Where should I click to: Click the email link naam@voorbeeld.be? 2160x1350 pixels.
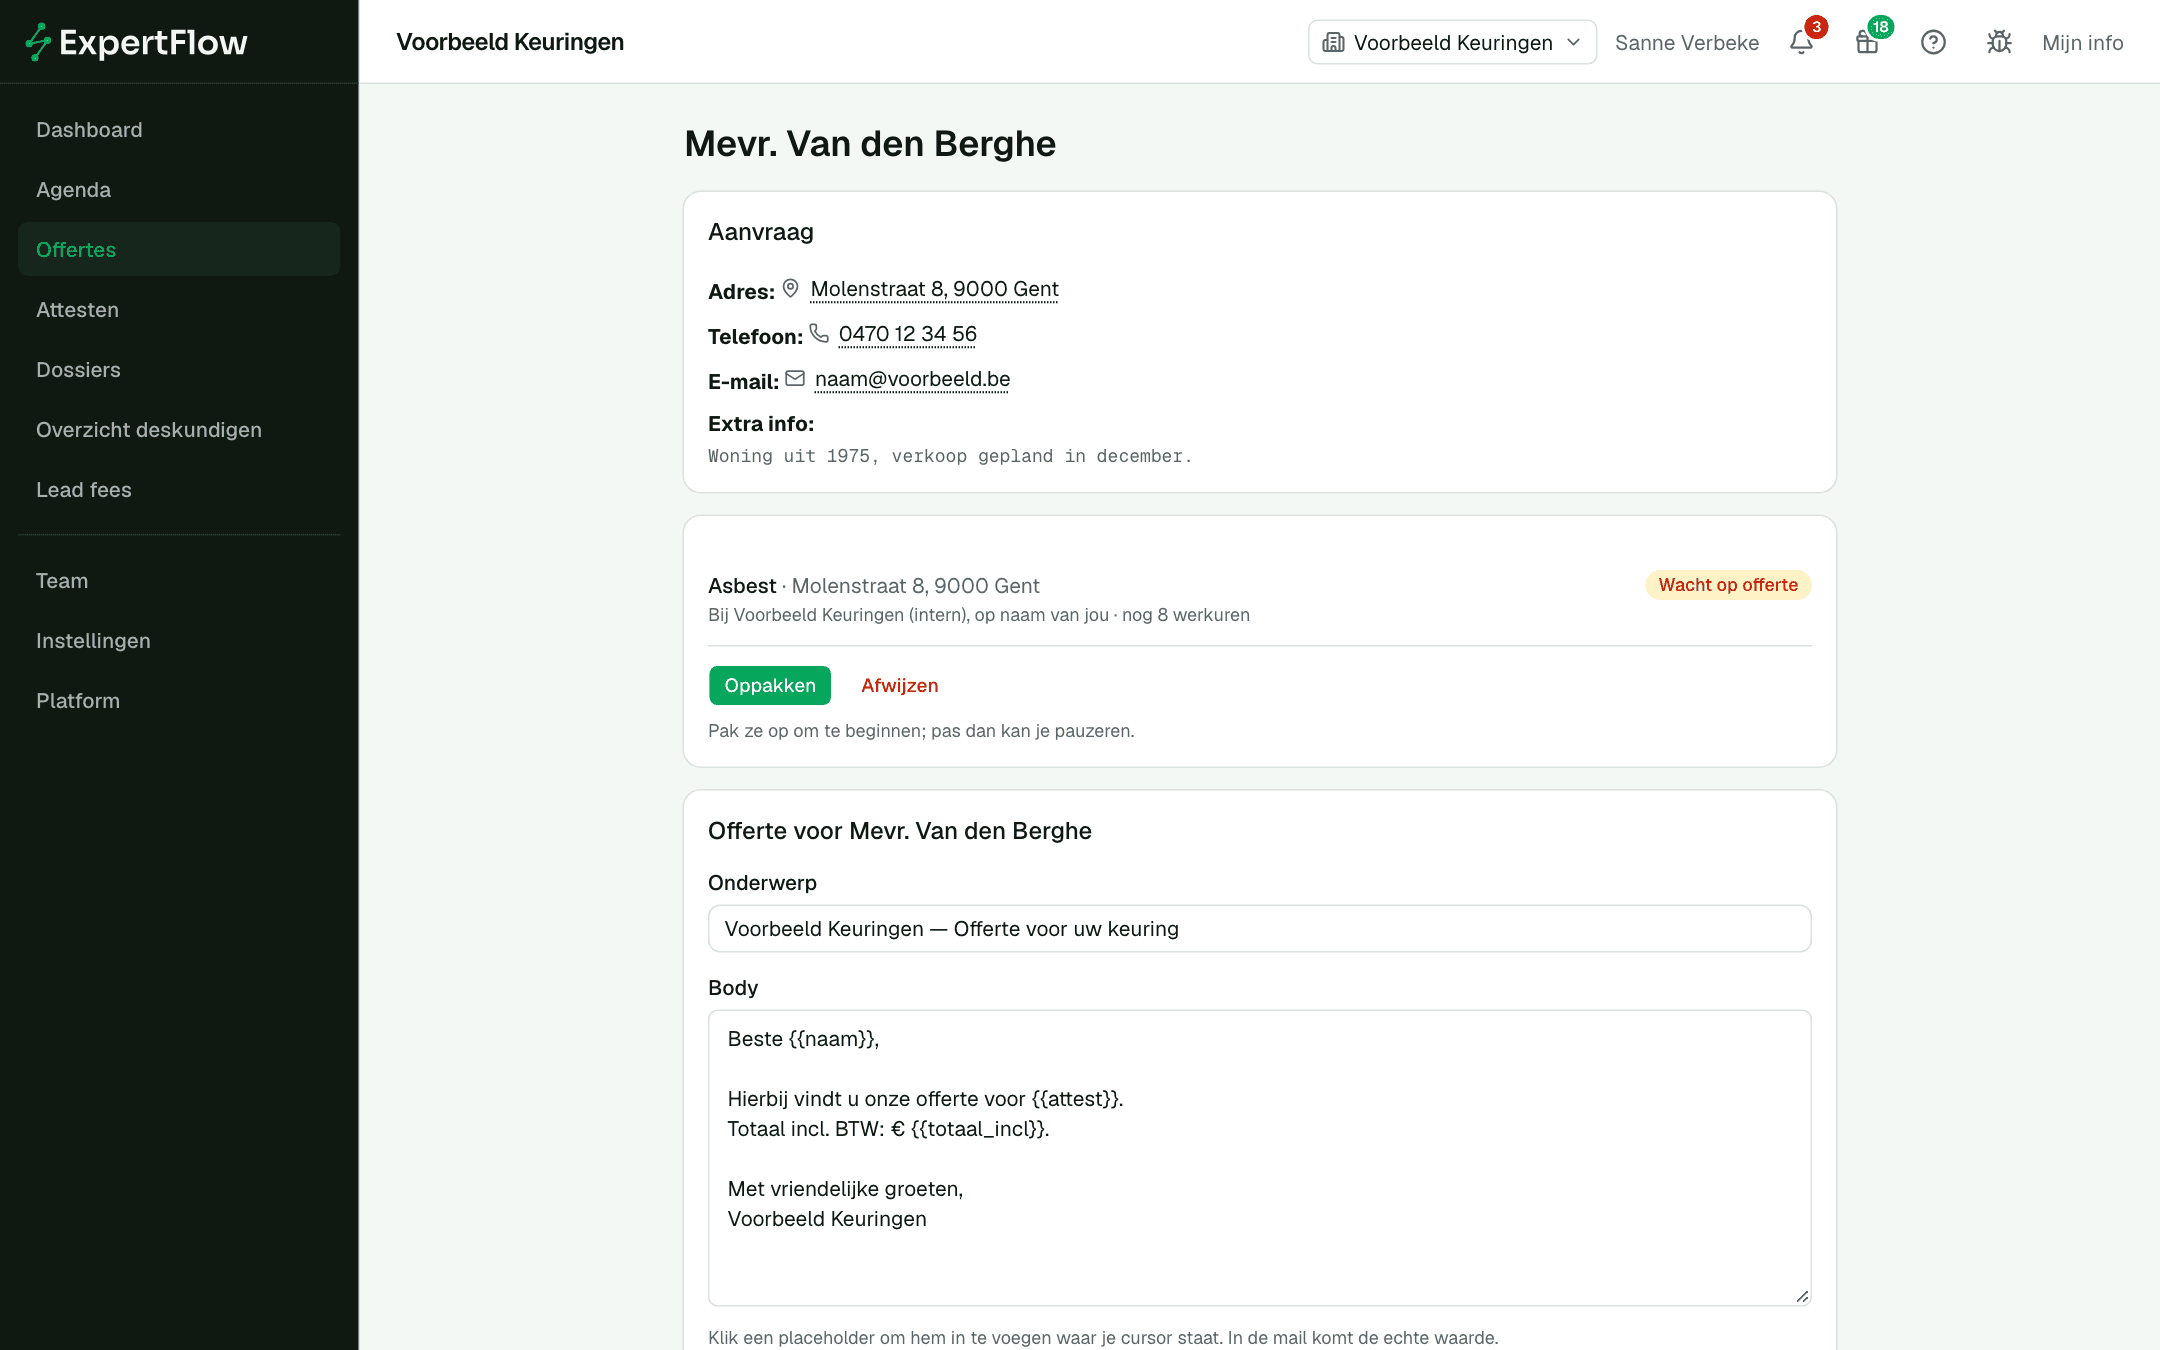[912, 379]
